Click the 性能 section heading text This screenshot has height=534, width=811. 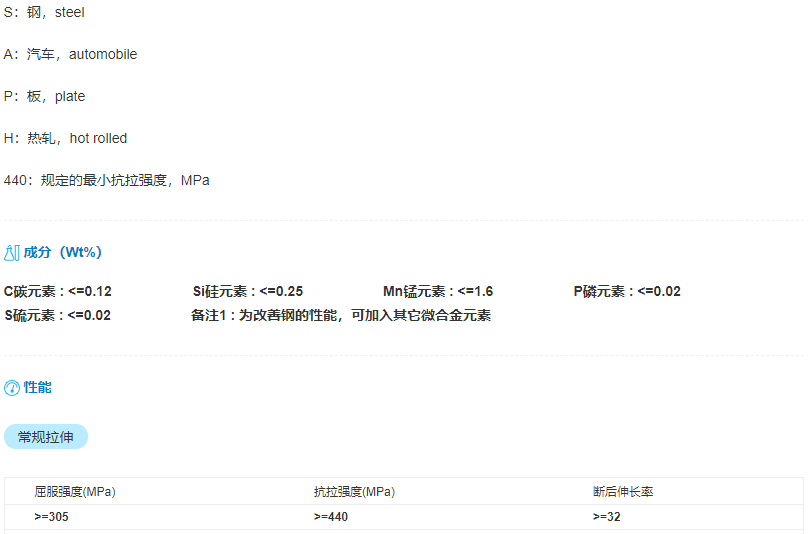click(x=38, y=387)
